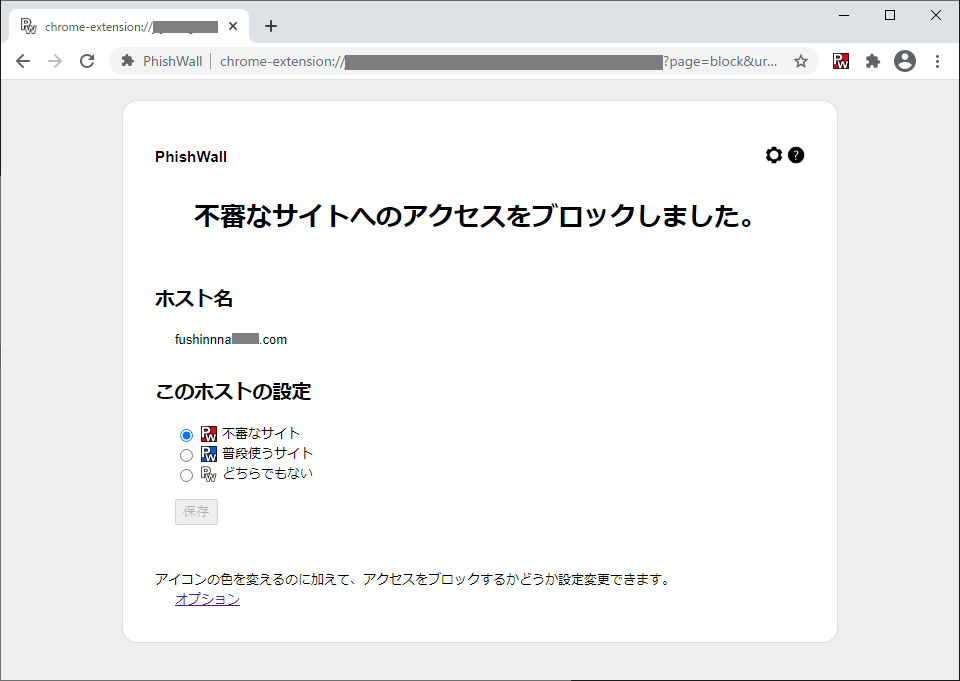Close the chrome-extension tab
960x681 pixels.
pos(233,26)
